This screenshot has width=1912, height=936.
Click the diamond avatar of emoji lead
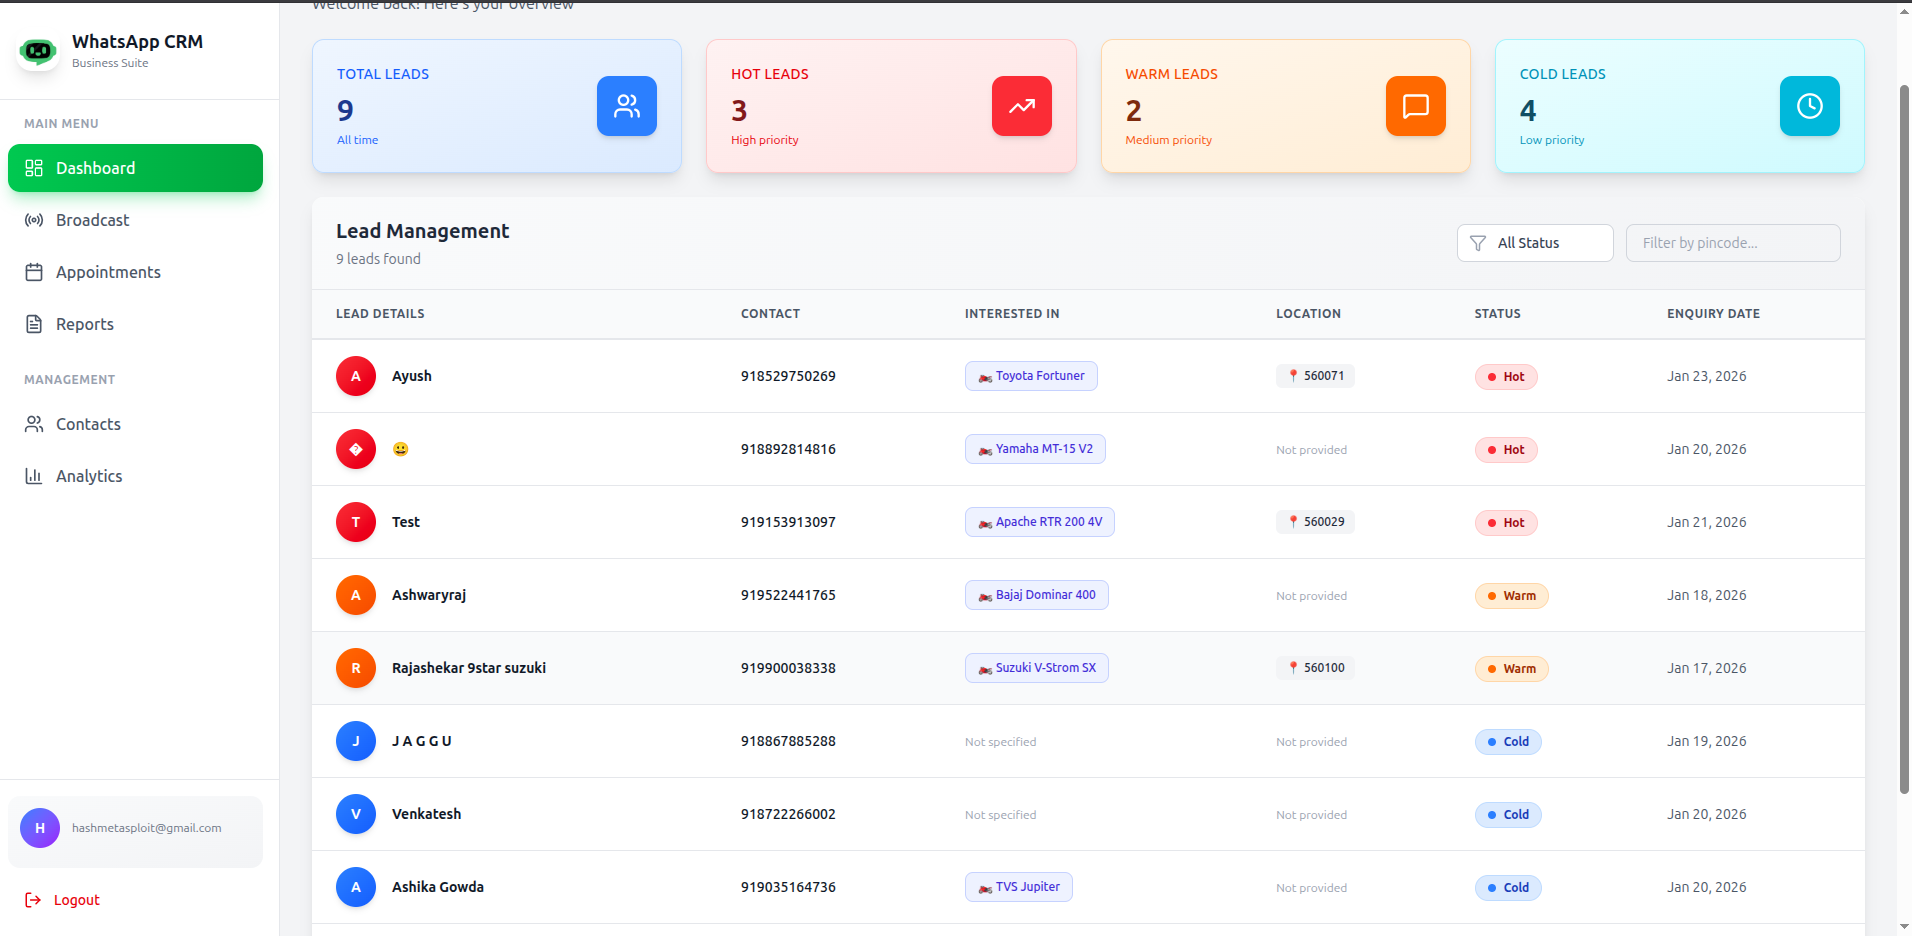click(x=356, y=449)
